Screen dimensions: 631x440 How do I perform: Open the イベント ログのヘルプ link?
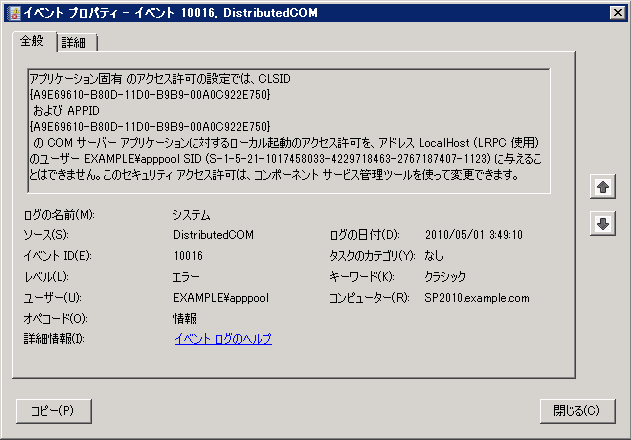pyautogui.click(x=223, y=339)
